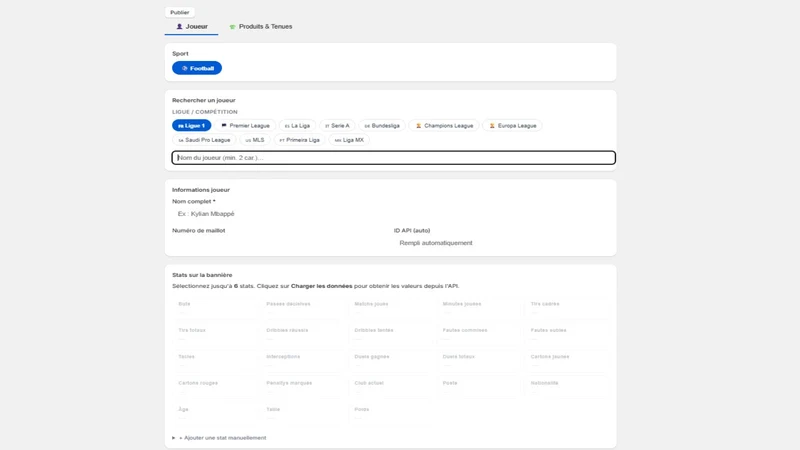Toggle the Dribbles tentés stat tile

coord(390,335)
